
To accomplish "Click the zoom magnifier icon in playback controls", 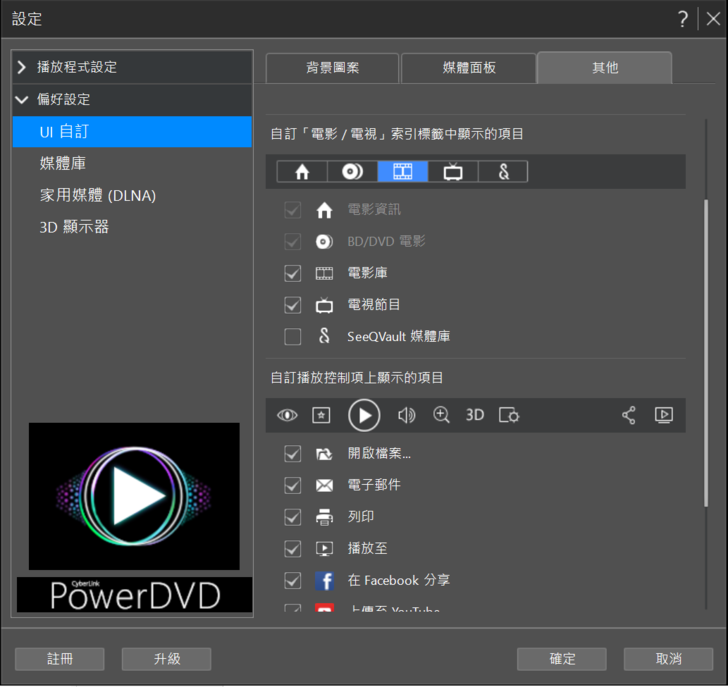I will click(441, 415).
